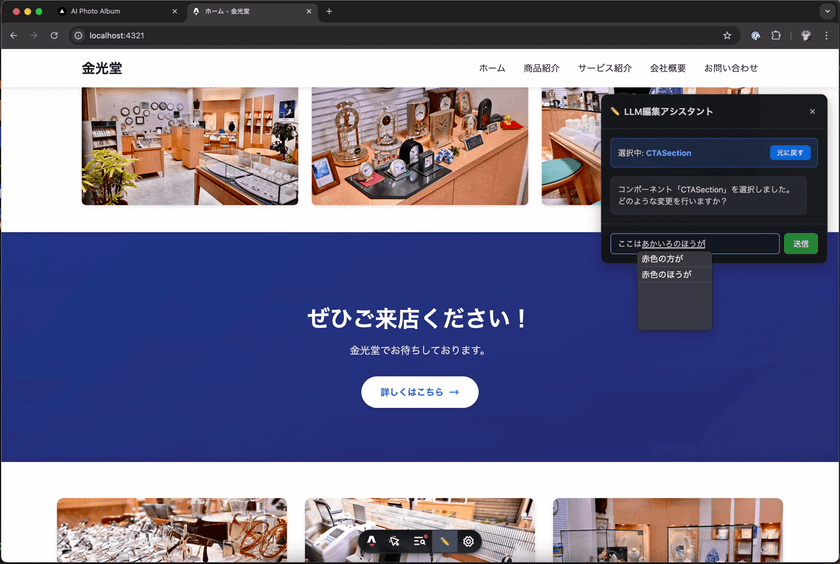Expand the tab search chevron
The height and width of the screenshot is (564, 840).
point(827,11)
